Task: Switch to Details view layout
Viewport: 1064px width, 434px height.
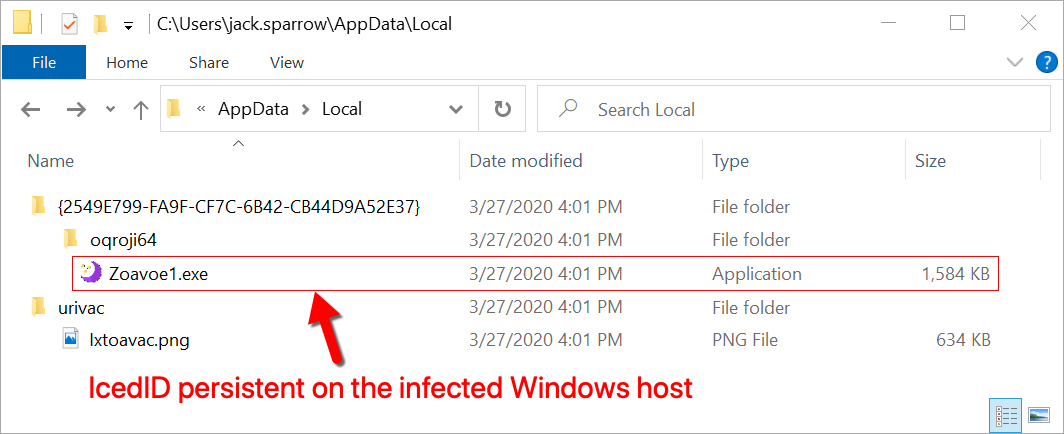Action: pyautogui.click(x=1004, y=413)
